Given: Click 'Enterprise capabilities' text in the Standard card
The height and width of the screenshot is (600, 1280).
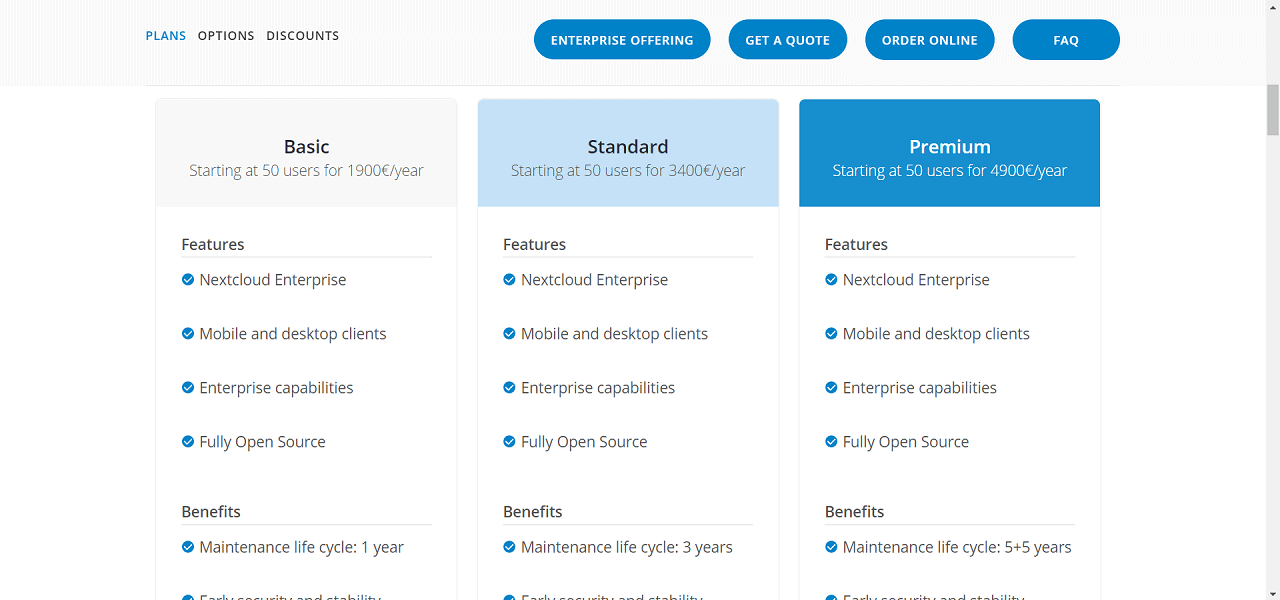Looking at the screenshot, I should coord(598,388).
